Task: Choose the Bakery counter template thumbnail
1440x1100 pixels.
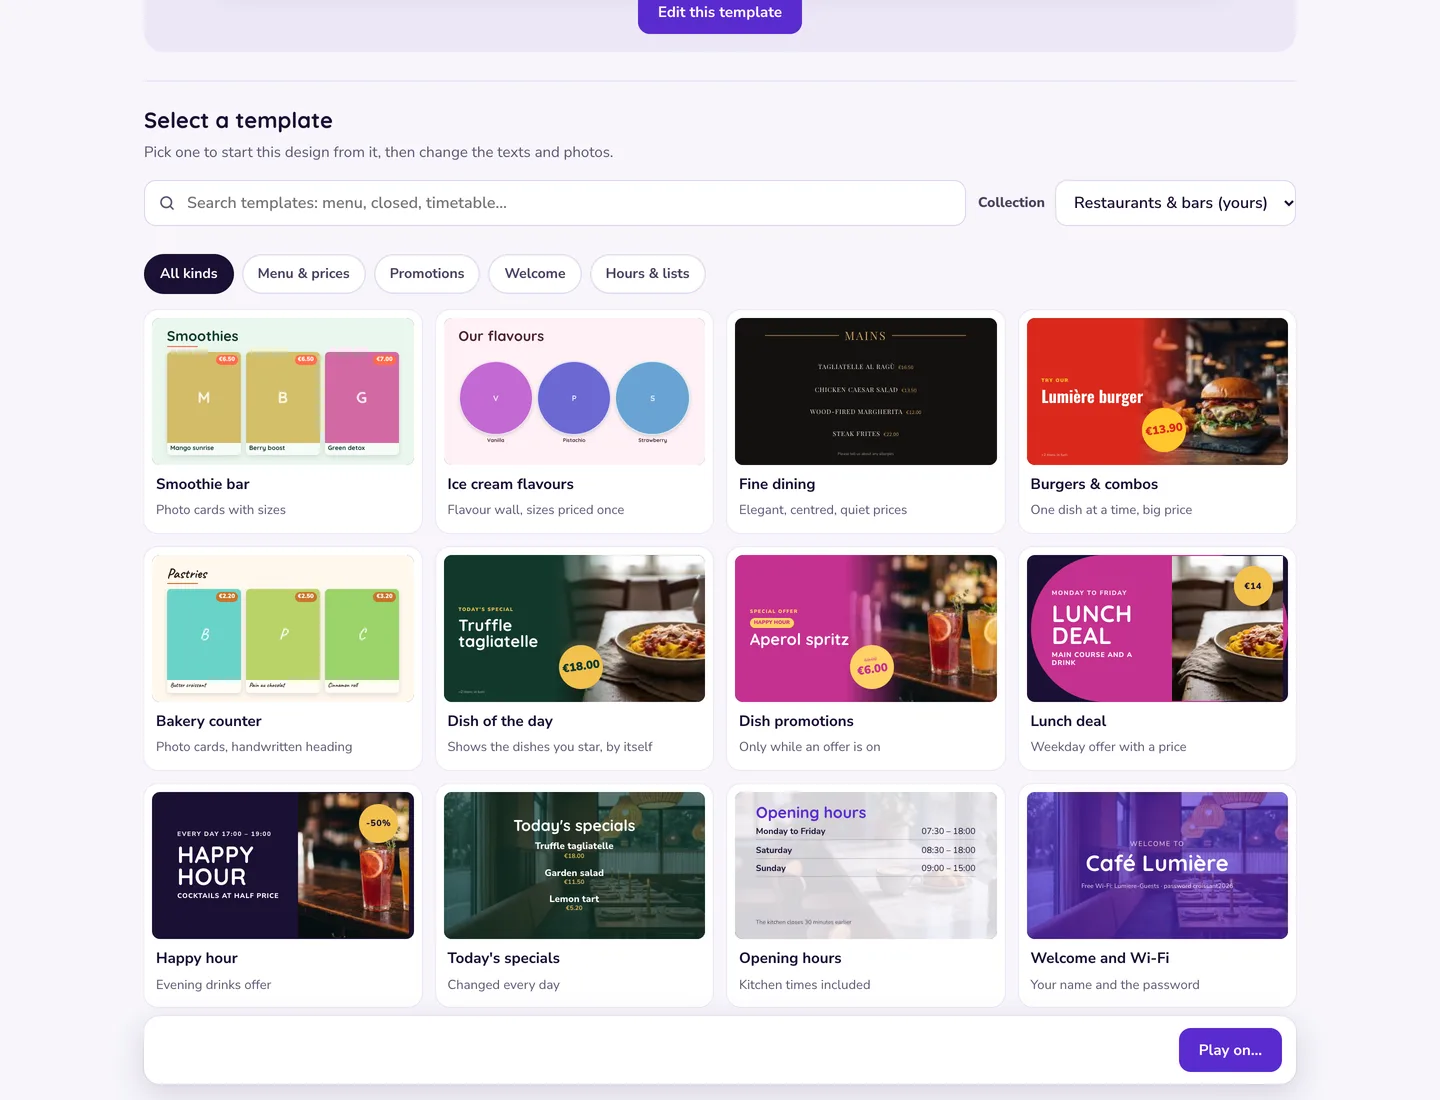Action: (x=283, y=628)
